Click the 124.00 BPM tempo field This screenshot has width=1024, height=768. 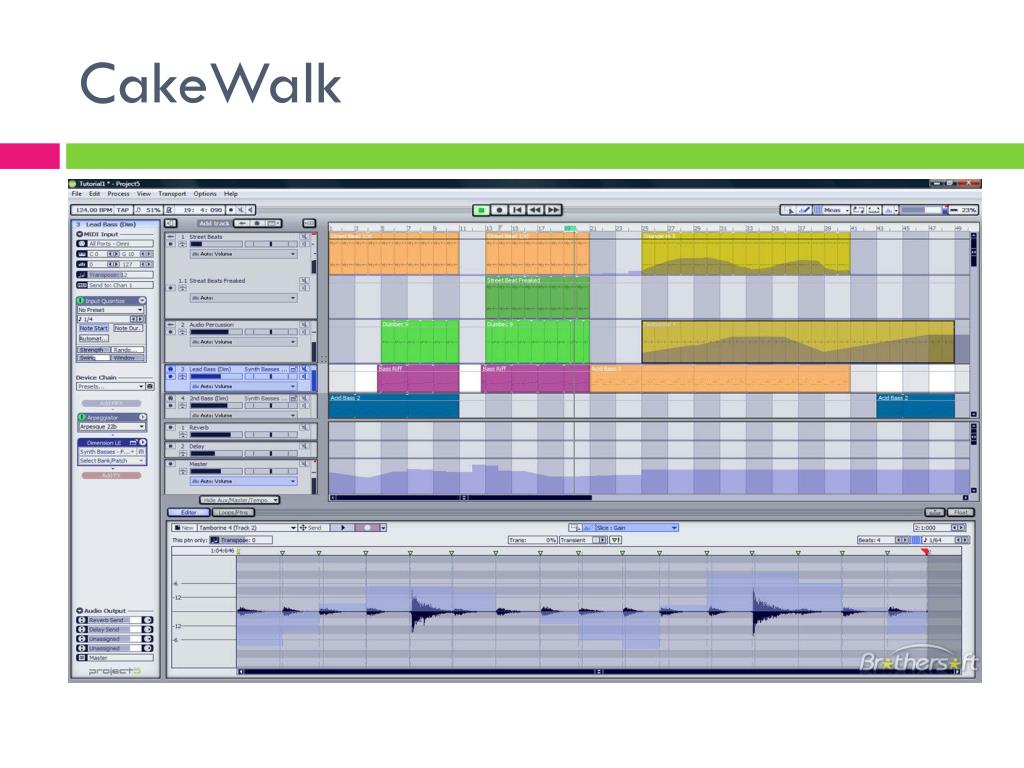tap(93, 210)
